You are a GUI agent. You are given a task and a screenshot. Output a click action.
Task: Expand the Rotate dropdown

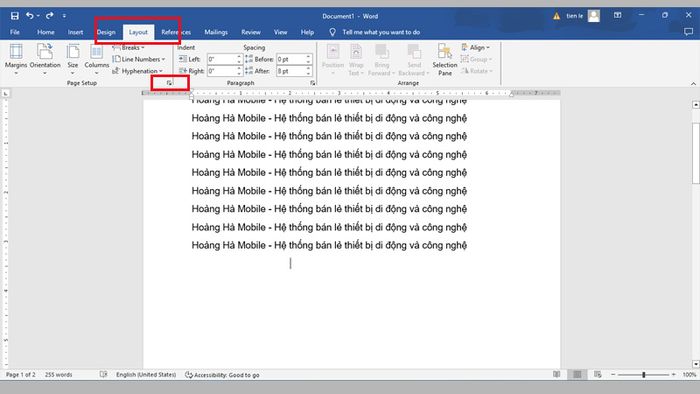click(x=477, y=71)
